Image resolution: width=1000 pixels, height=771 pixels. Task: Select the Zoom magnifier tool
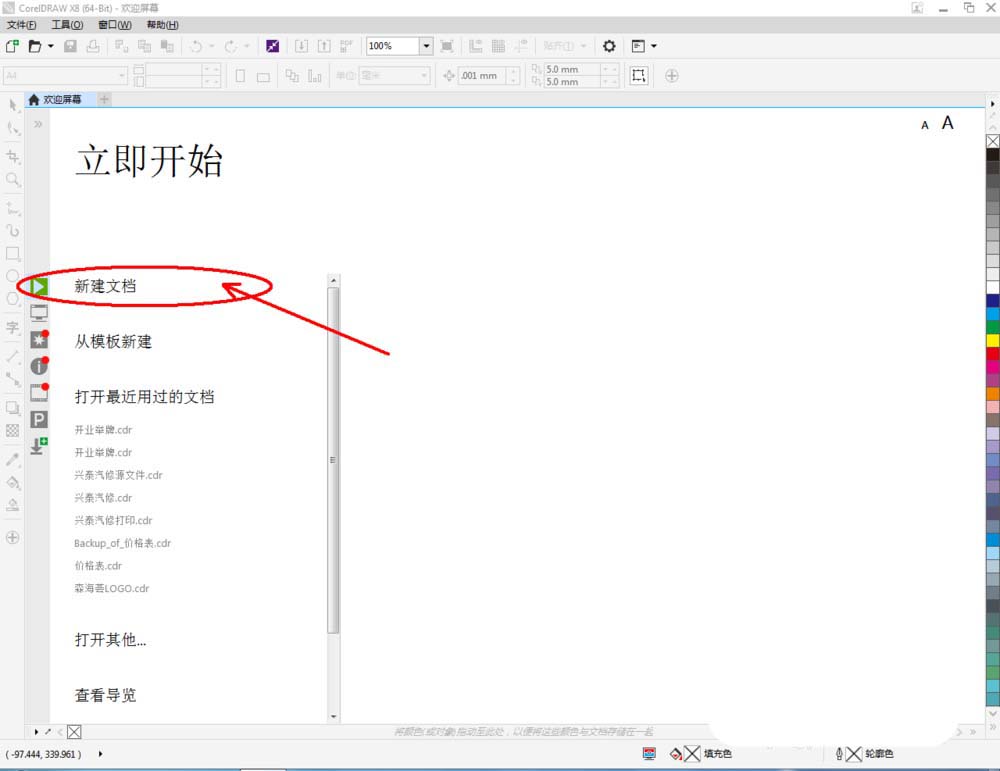(x=12, y=180)
